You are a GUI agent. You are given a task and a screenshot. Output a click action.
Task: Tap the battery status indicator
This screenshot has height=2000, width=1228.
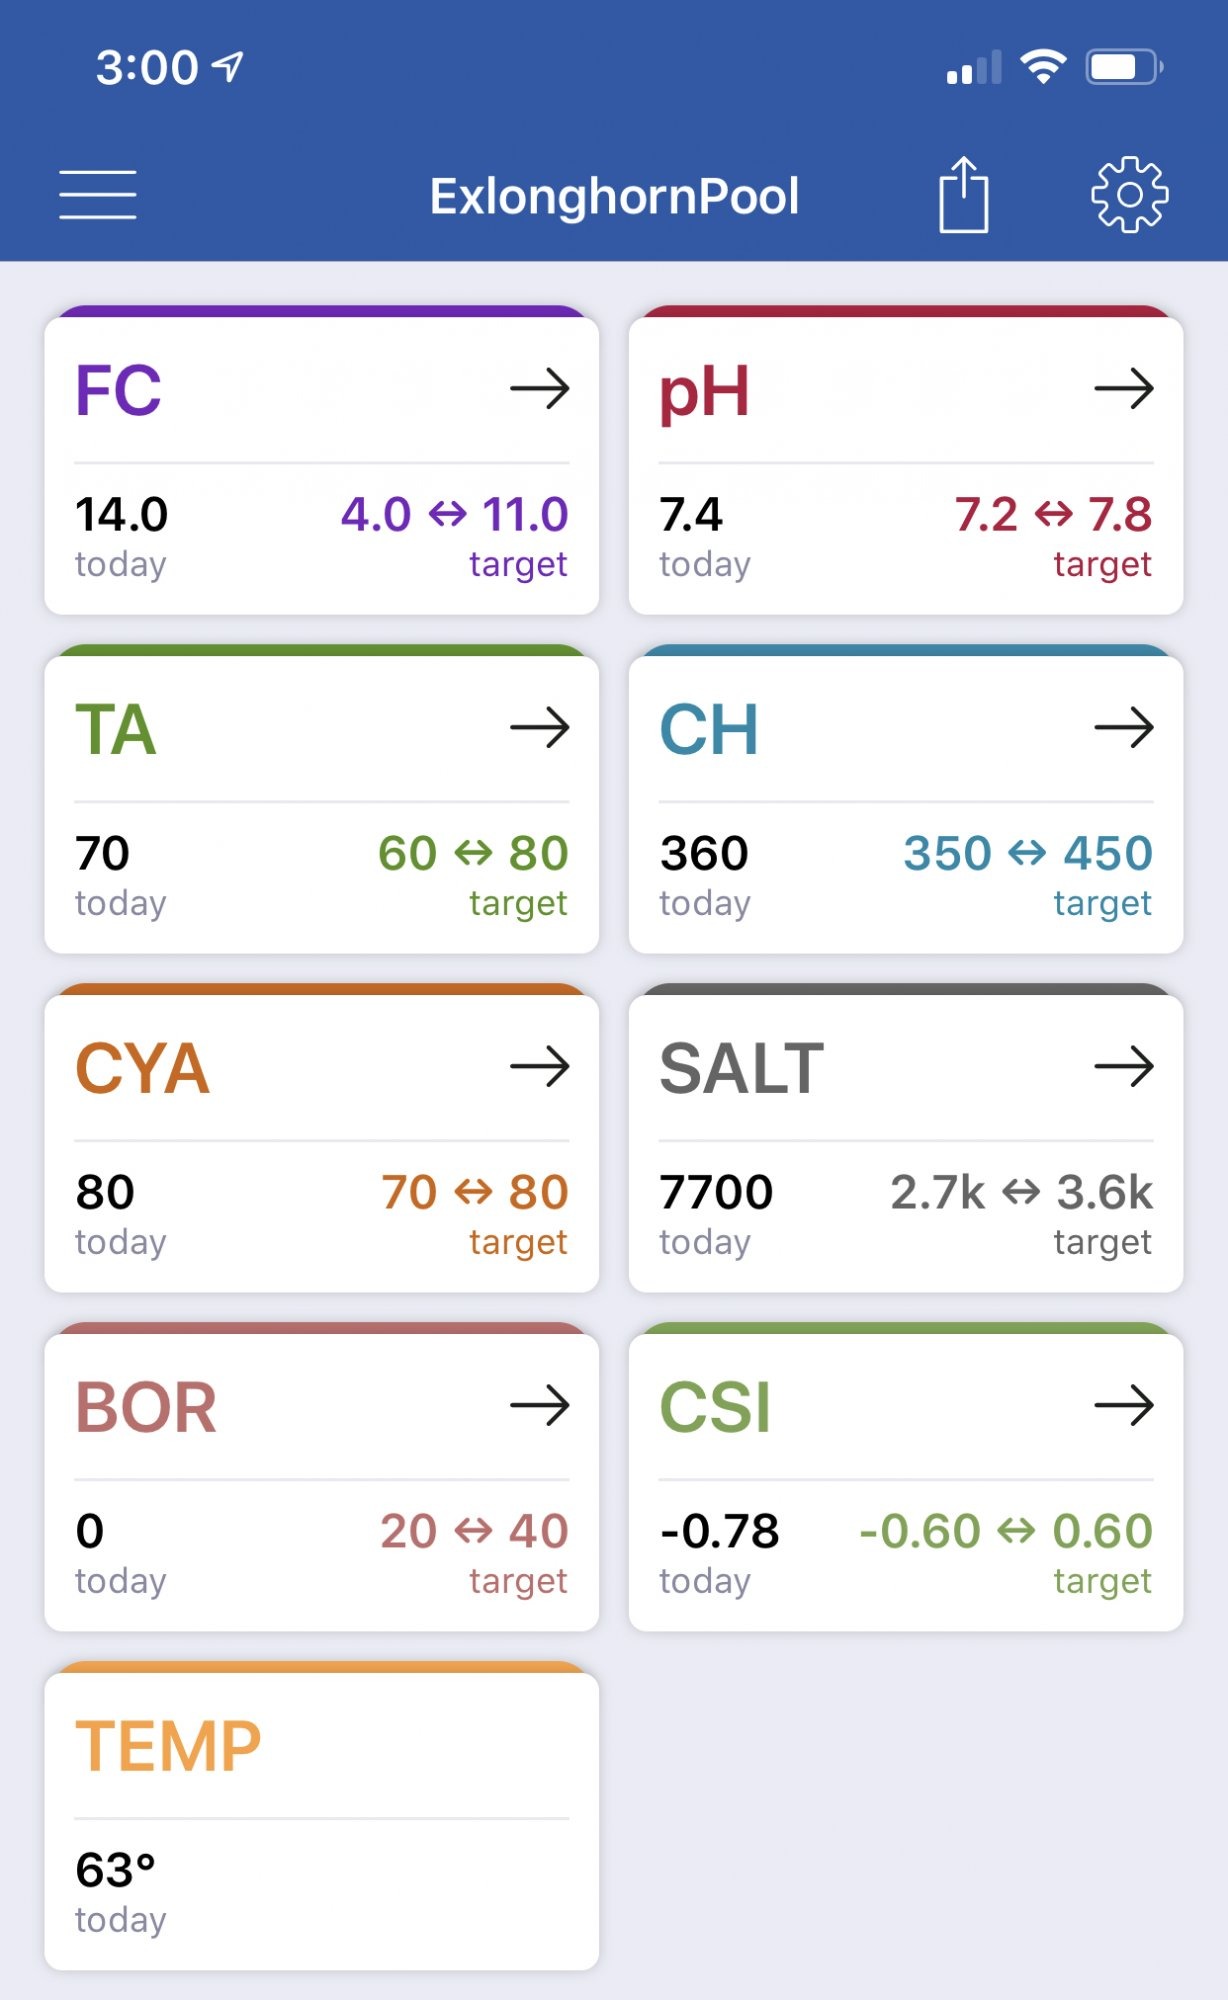coord(1125,67)
